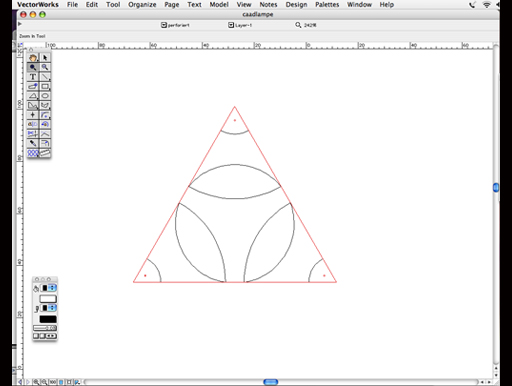Open the Palettes menu
This screenshot has width=512, height=386.
[x=327, y=5]
